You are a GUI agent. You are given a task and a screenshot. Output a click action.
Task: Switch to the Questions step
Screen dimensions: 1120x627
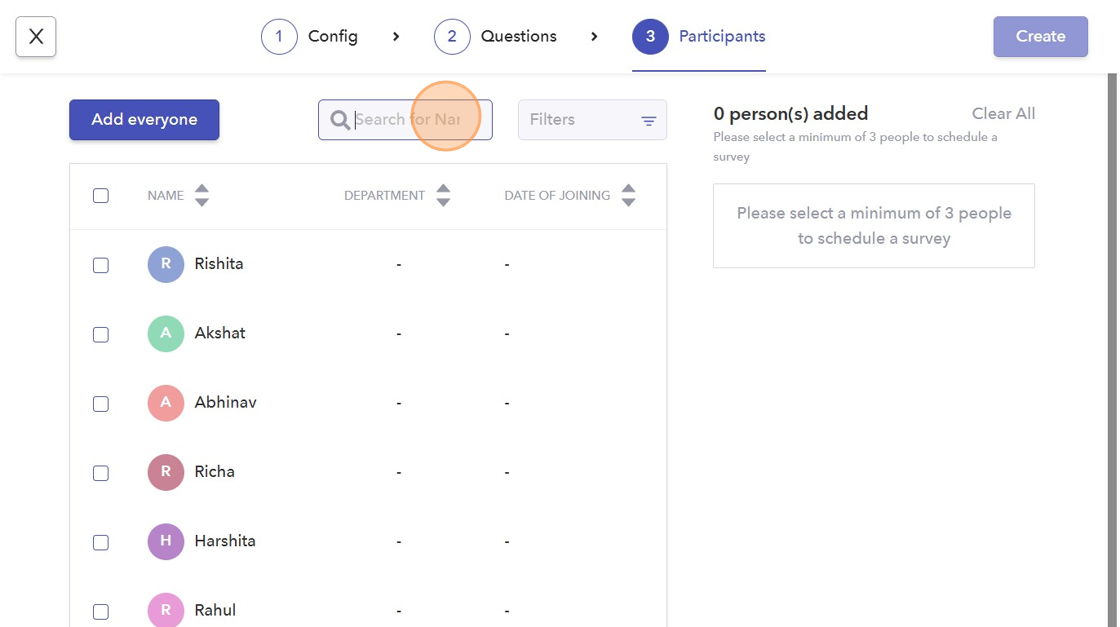coord(496,37)
